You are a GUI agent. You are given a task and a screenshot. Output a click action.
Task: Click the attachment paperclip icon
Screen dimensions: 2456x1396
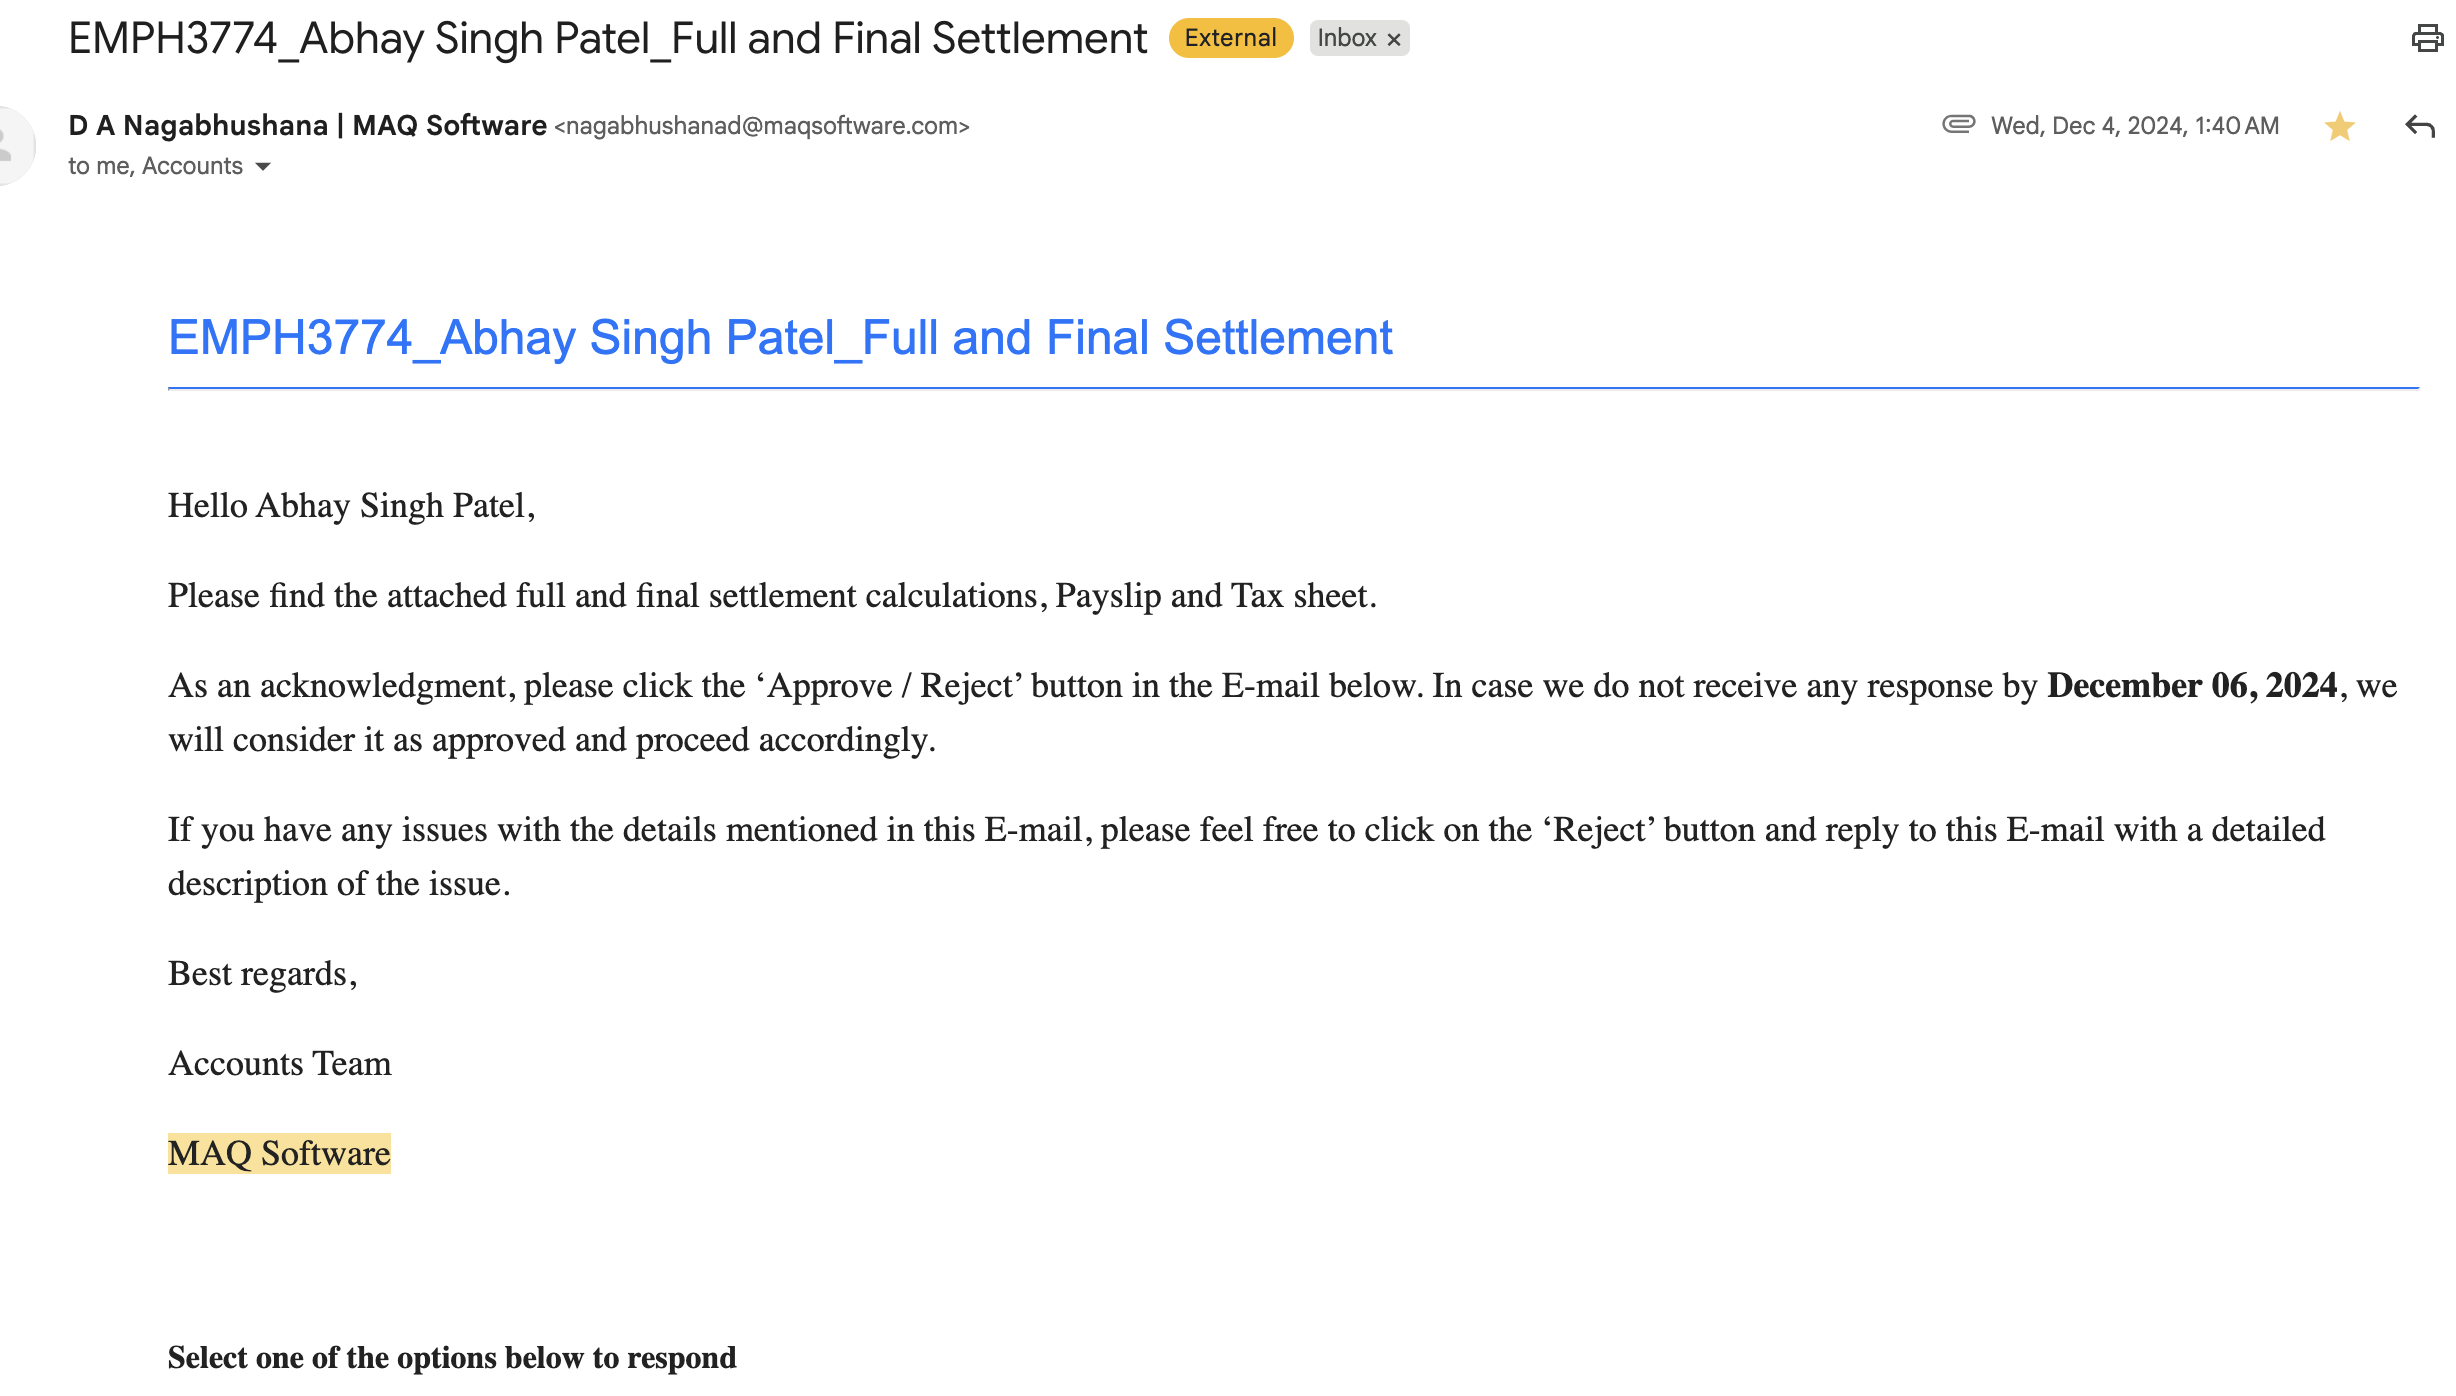pos(1958,124)
